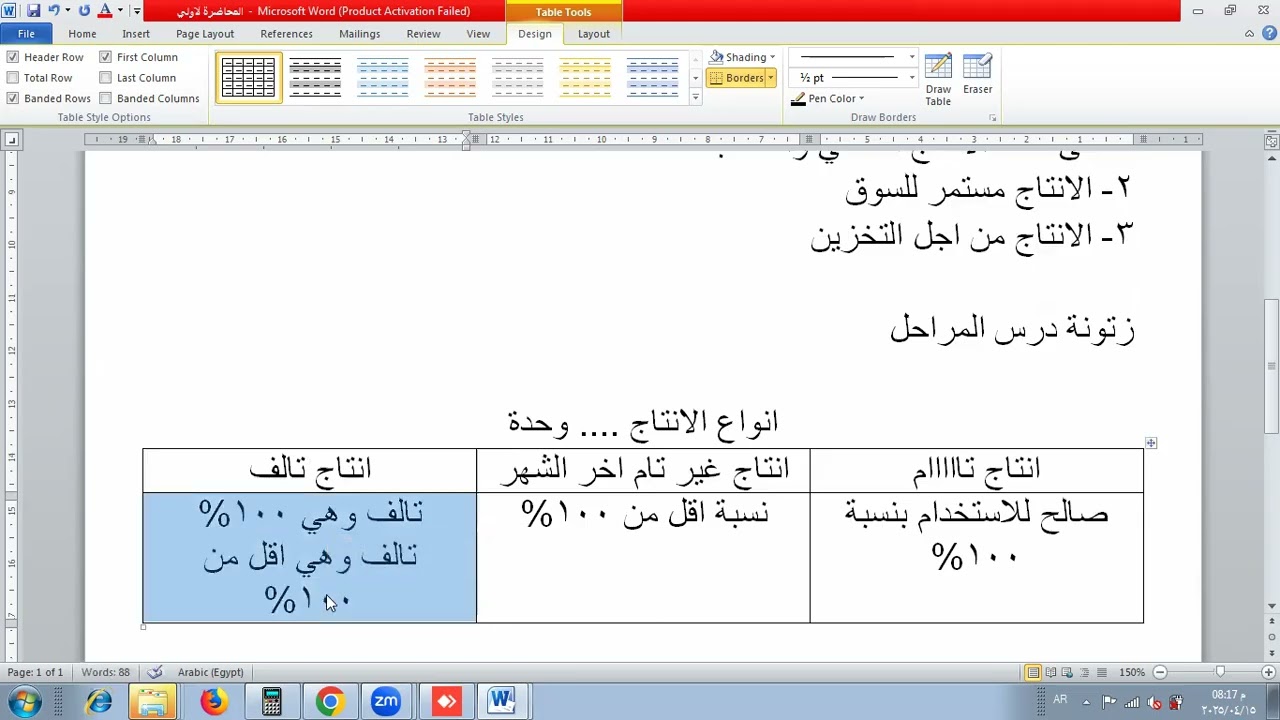Apply the black Light Shading table style

[x=315, y=77]
